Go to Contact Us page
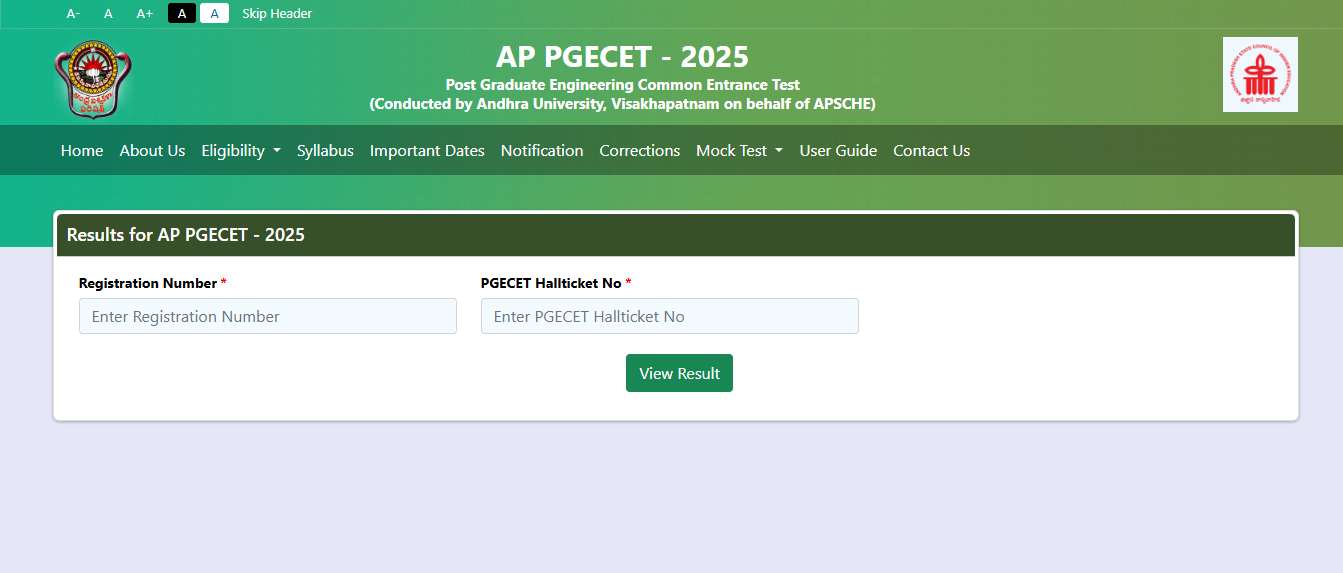This screenshot has height=573, width=1343. [x=931, y=151]
